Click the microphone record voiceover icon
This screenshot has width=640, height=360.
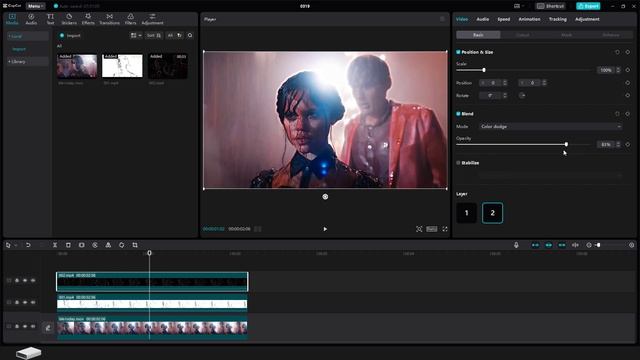coord(516,245)
